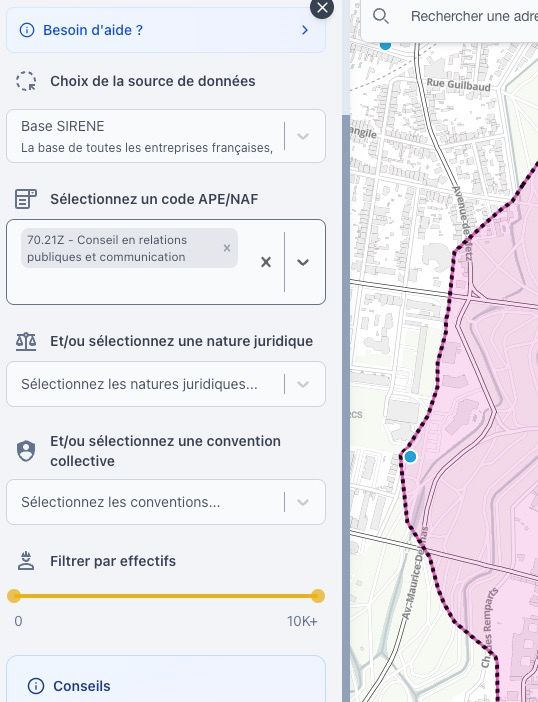The image size is (538, 702).
Task: Click the chevron arrow on the Besoin d'aide banner
Action: click(305, 30)
